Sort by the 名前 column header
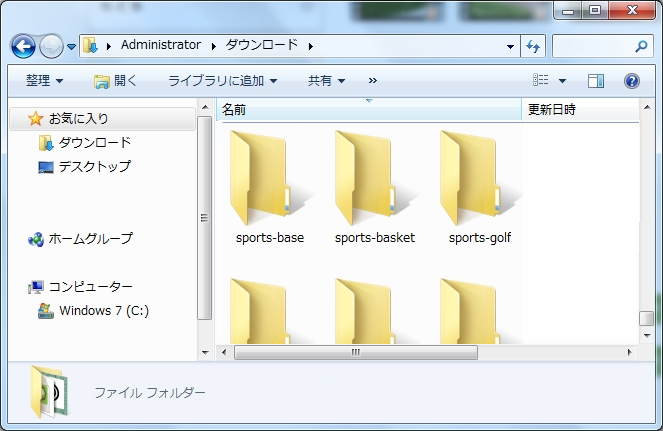The image size is (663, 431). tap(234, 109)
